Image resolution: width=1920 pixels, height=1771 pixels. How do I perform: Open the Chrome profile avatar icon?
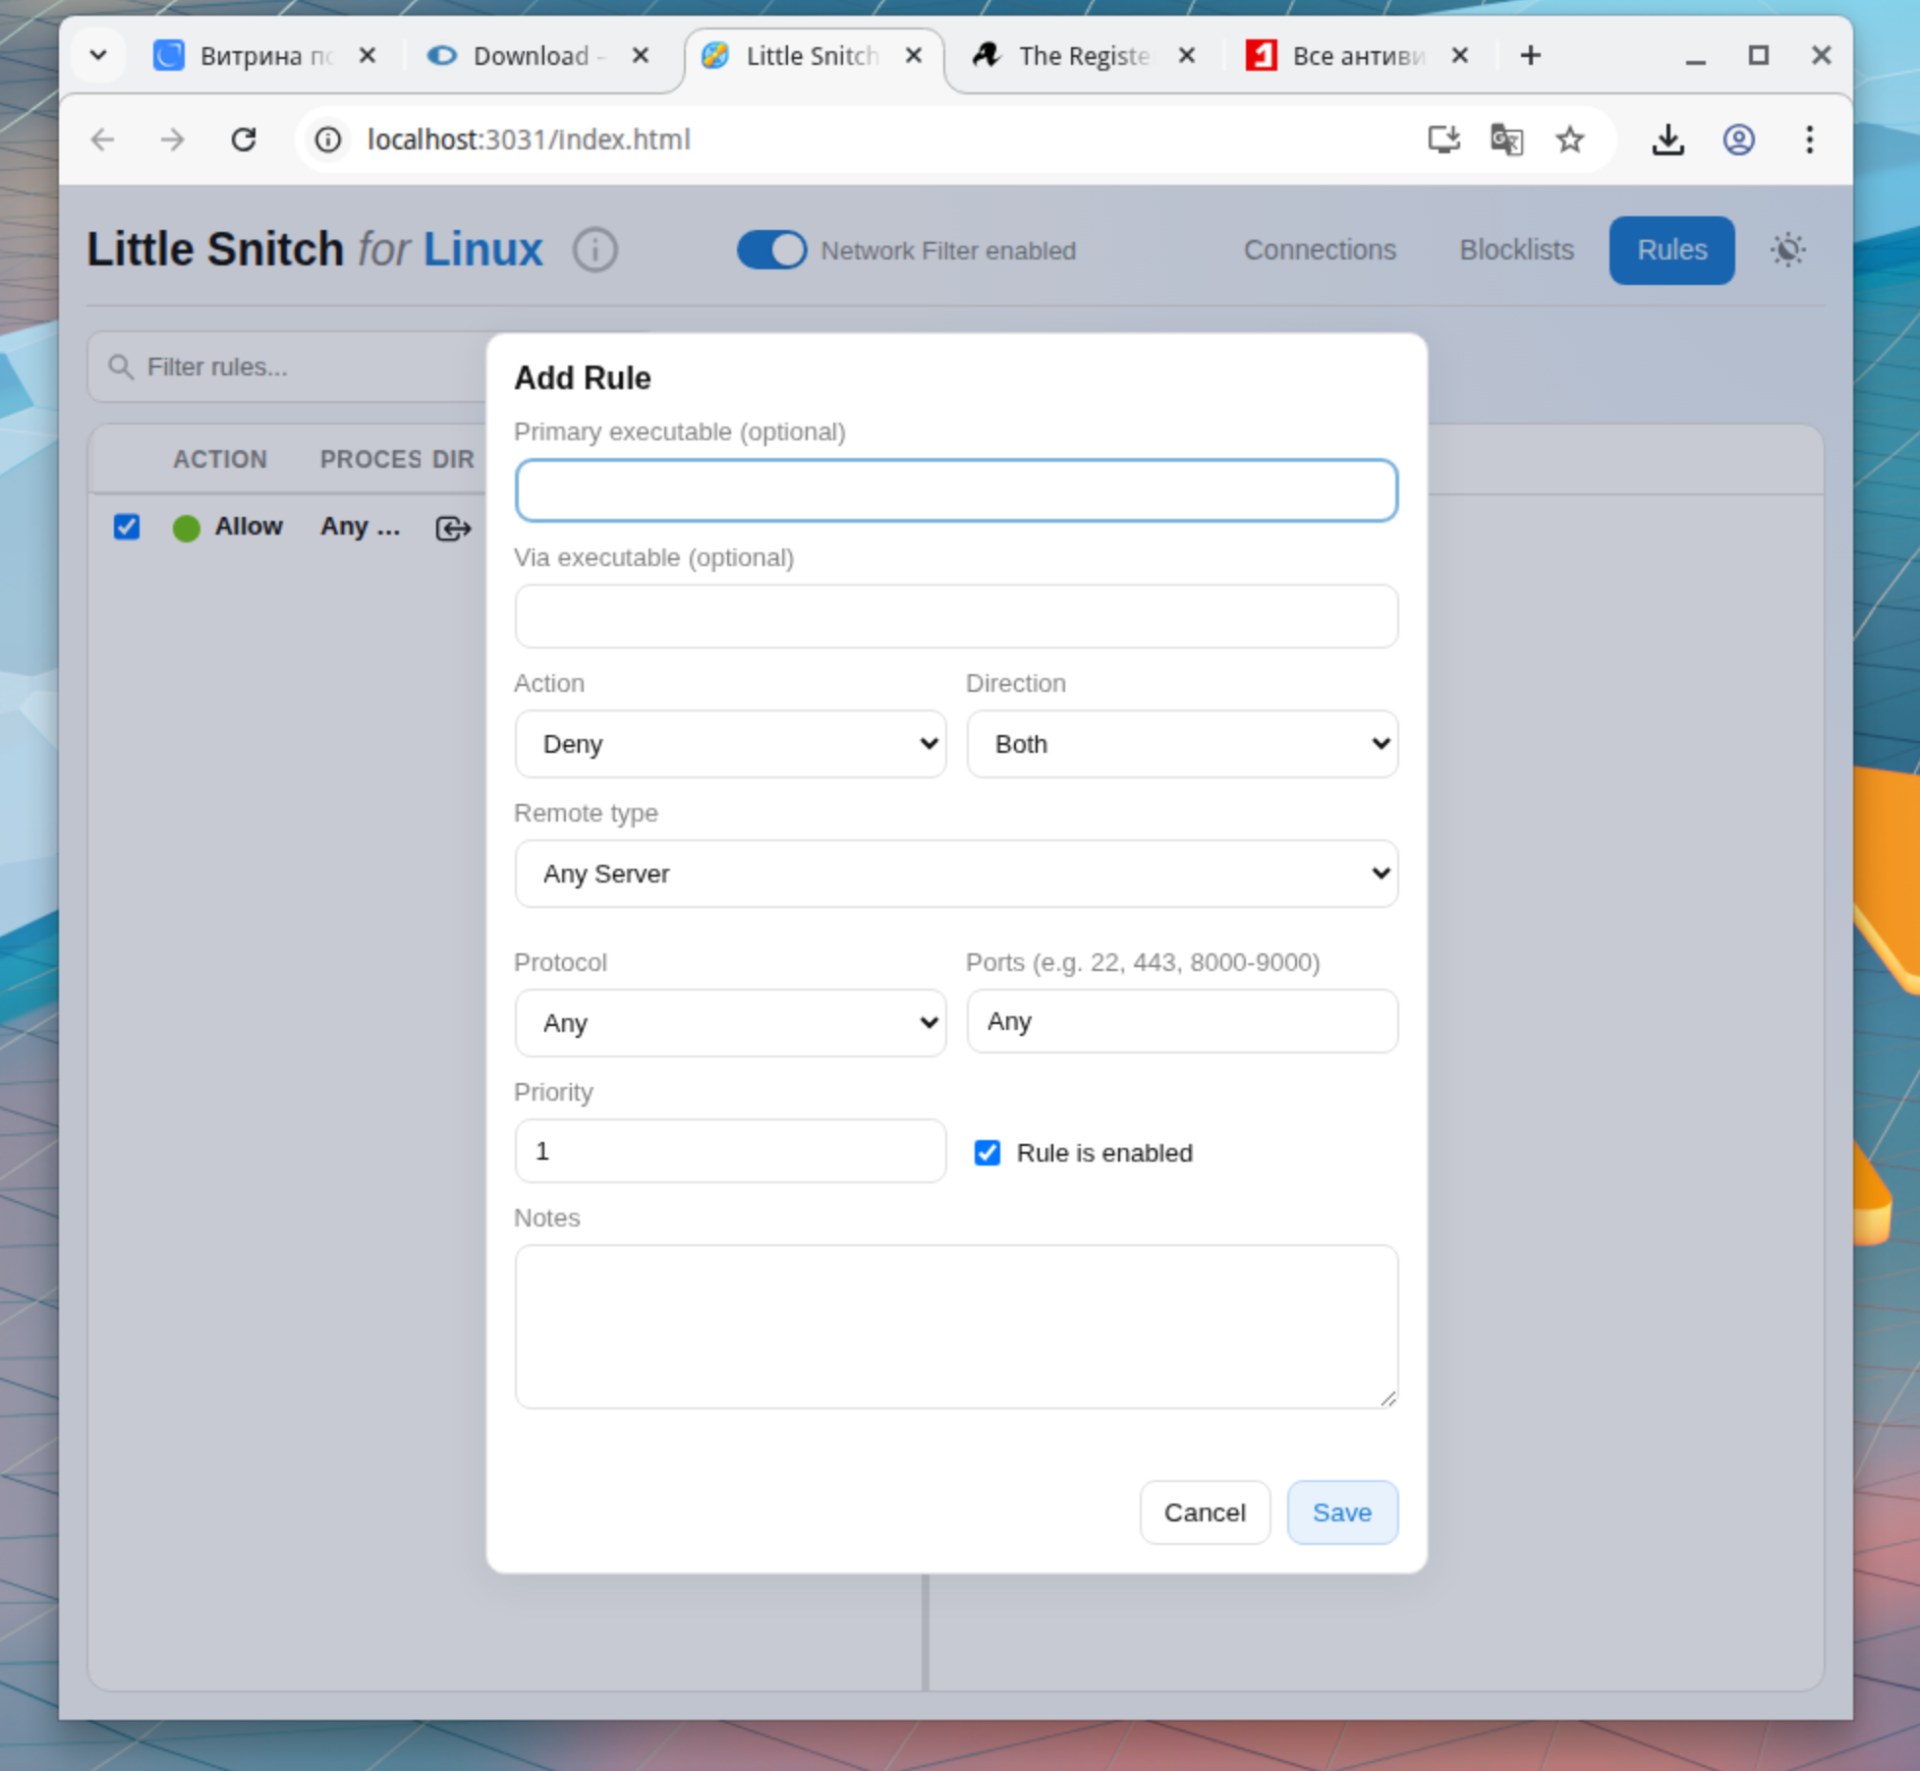coord(1738,139)
